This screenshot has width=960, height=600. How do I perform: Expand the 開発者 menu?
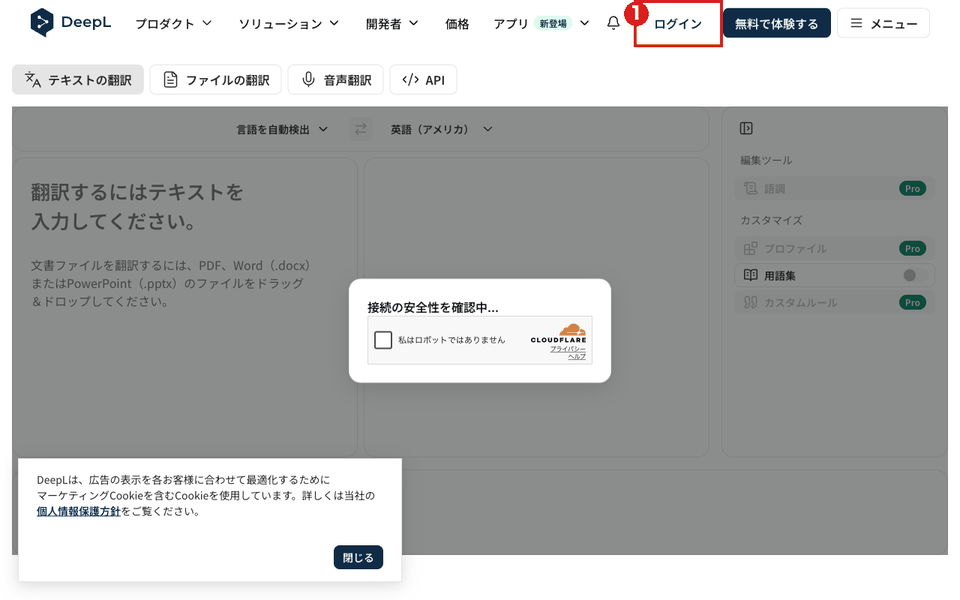pyautogui.click(x=392, y=23)
